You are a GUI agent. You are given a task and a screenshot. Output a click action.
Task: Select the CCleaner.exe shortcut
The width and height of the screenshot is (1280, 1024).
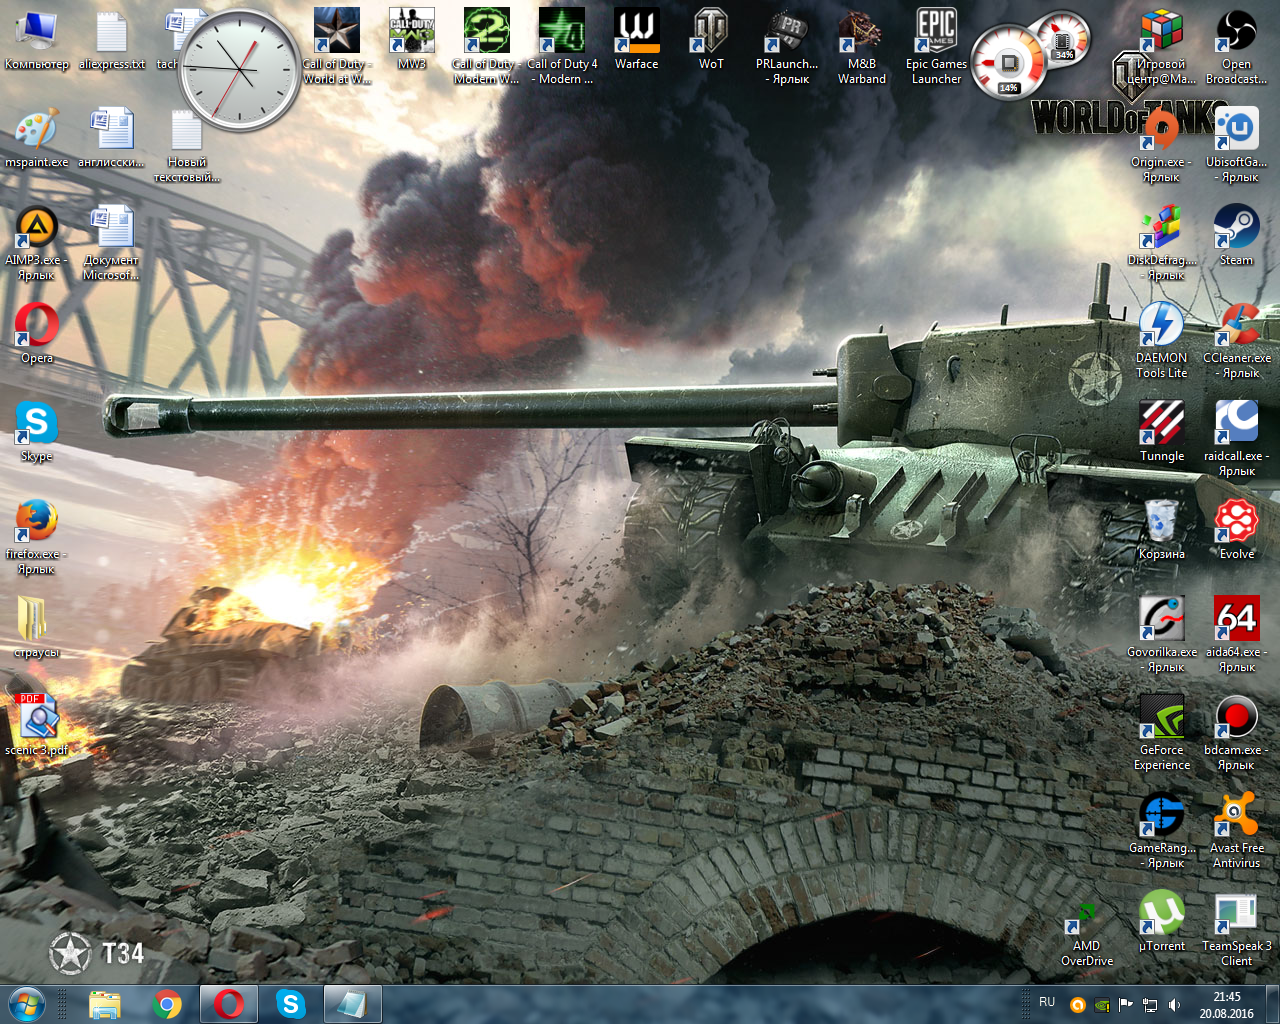click(x=1237, y=342)
